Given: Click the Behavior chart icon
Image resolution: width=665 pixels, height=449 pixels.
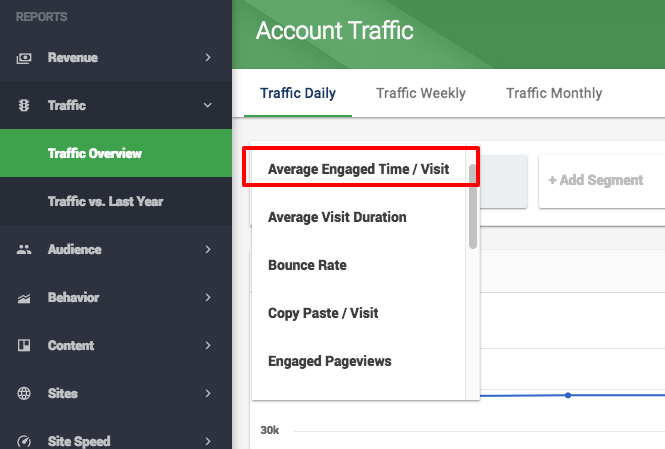Looking at the screenshot, I should click(x=24, y=298).
